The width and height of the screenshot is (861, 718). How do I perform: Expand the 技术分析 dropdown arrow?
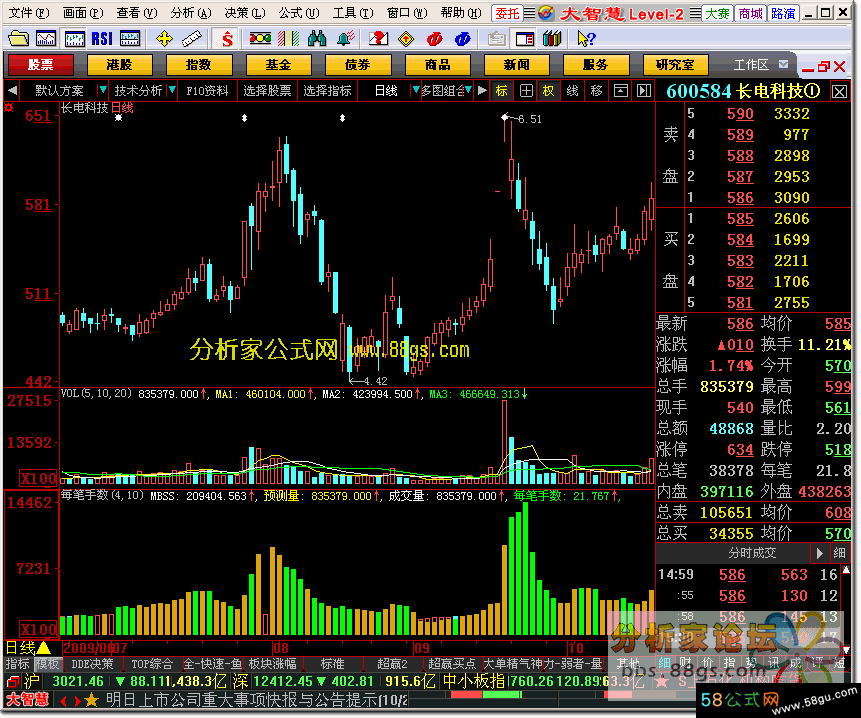point(172,90)
